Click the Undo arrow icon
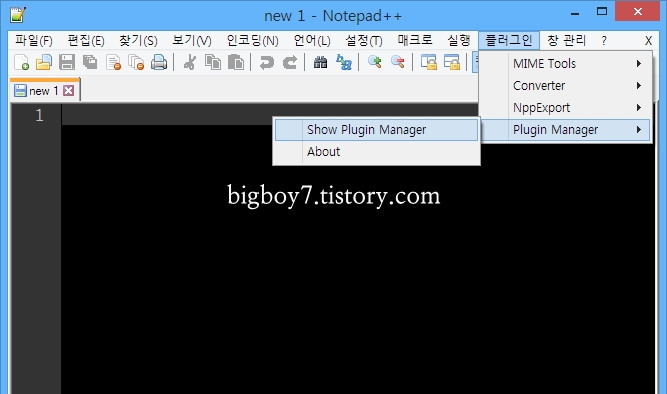This screenshot has height=394, width=667. point(267,62)
